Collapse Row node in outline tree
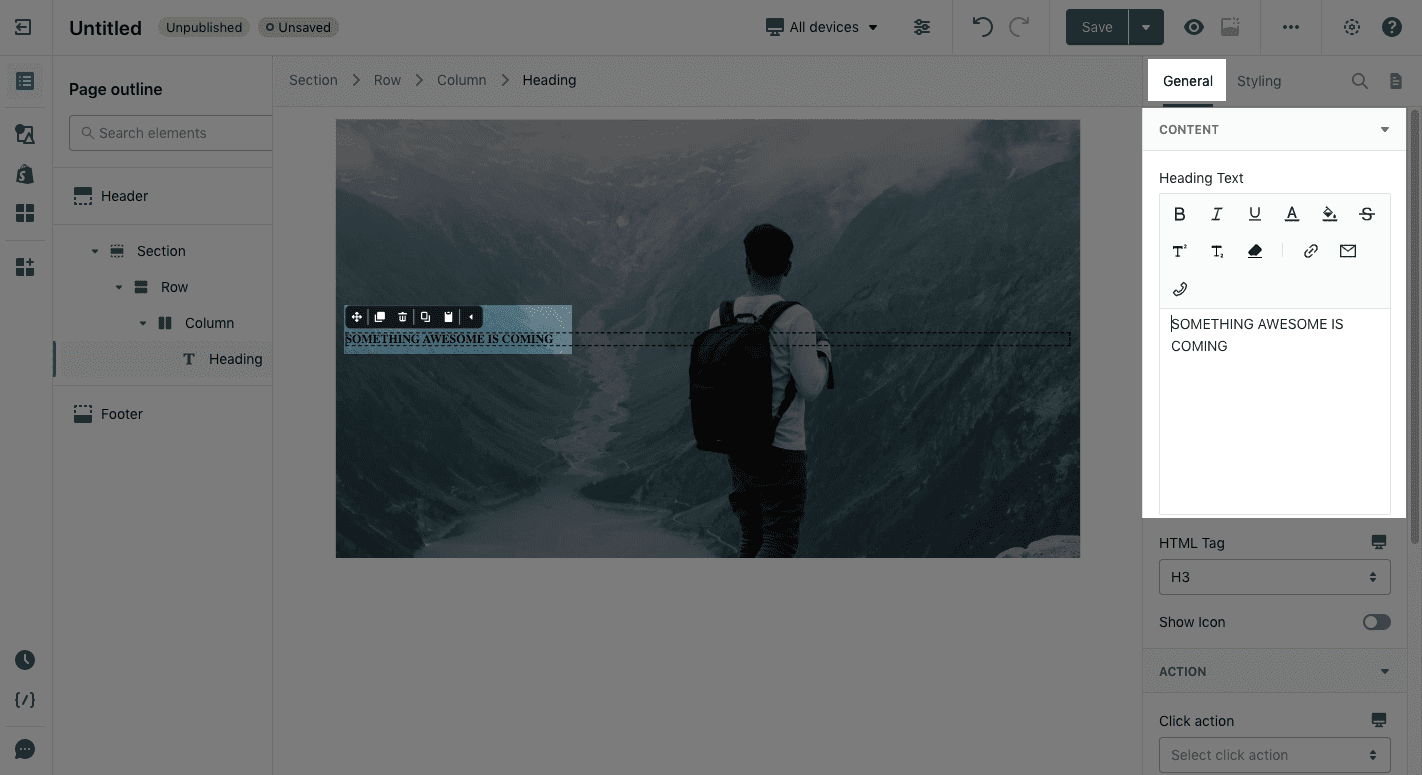Viewport: 1422px width, 775px height. [x=119, y=287]
